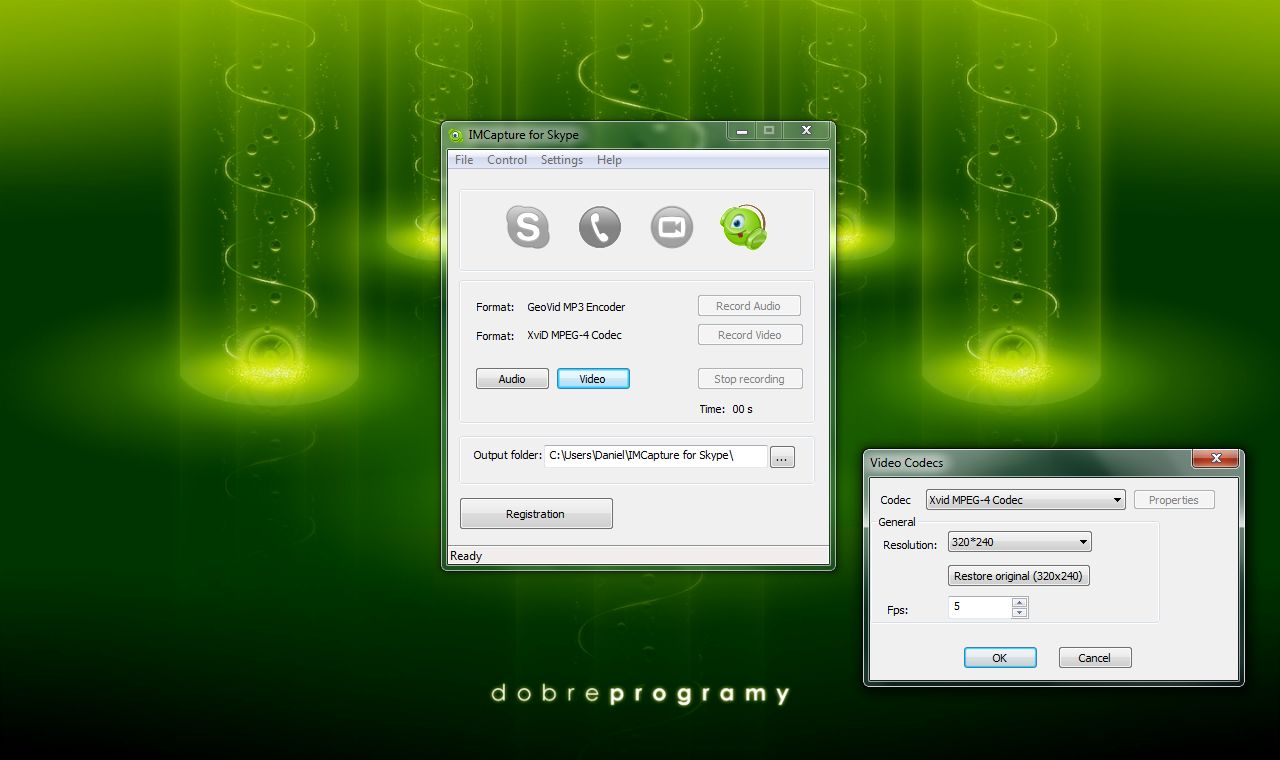This screenshot has width=1280, height=760.
Task: Cancel the Video Codecs dialog
Action: (1095, 658)
